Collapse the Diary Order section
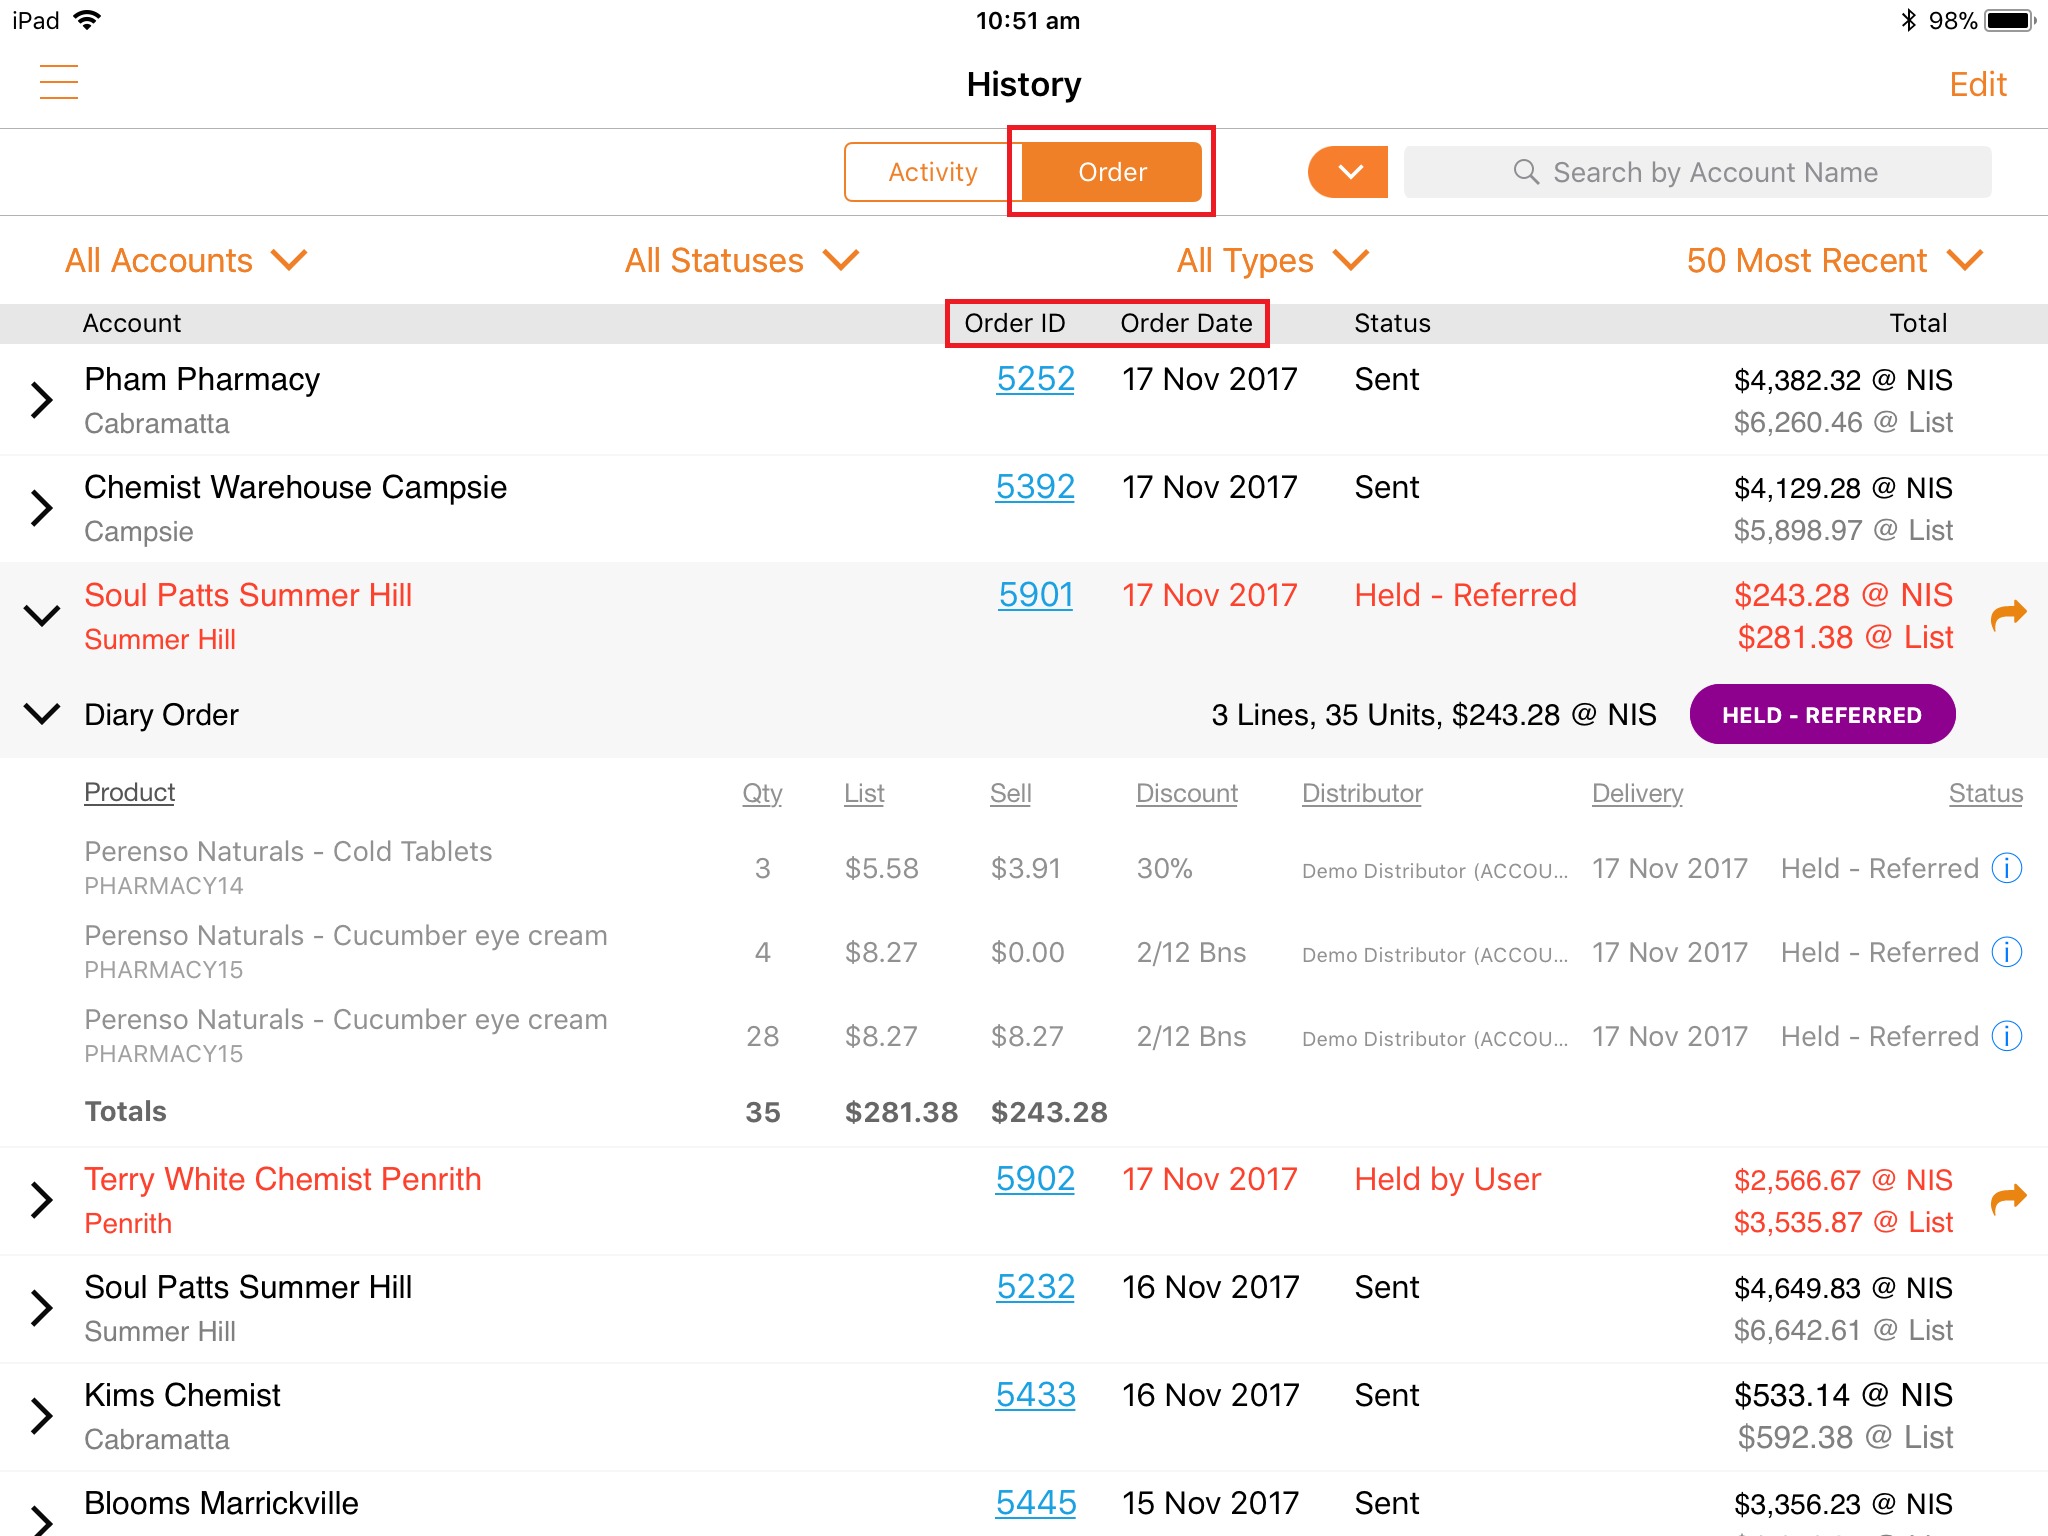The width and height of the screenshot is (2048, 1536). pos(41,714)
